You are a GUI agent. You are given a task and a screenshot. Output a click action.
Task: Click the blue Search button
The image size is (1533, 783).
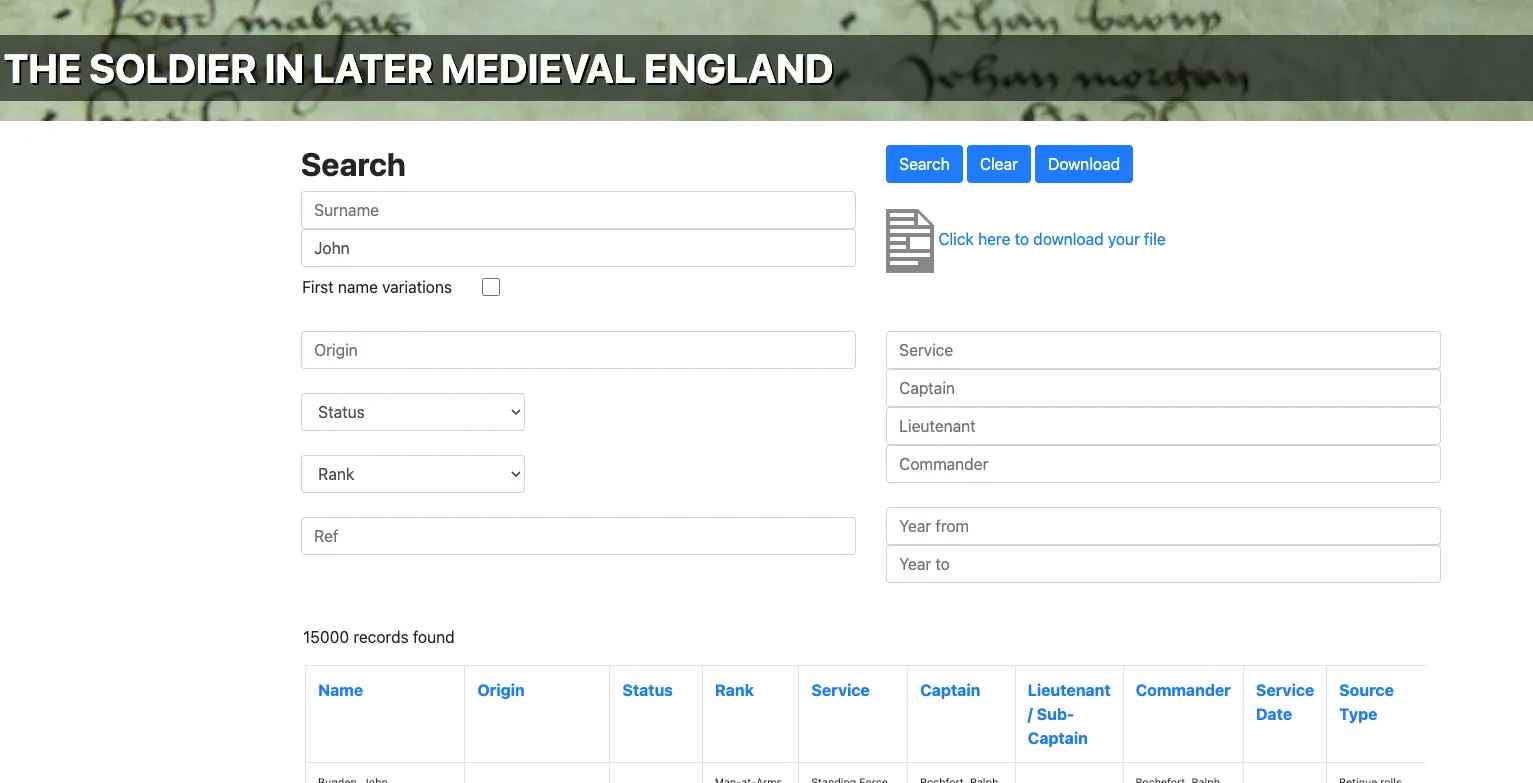click(x=924, y=164)
